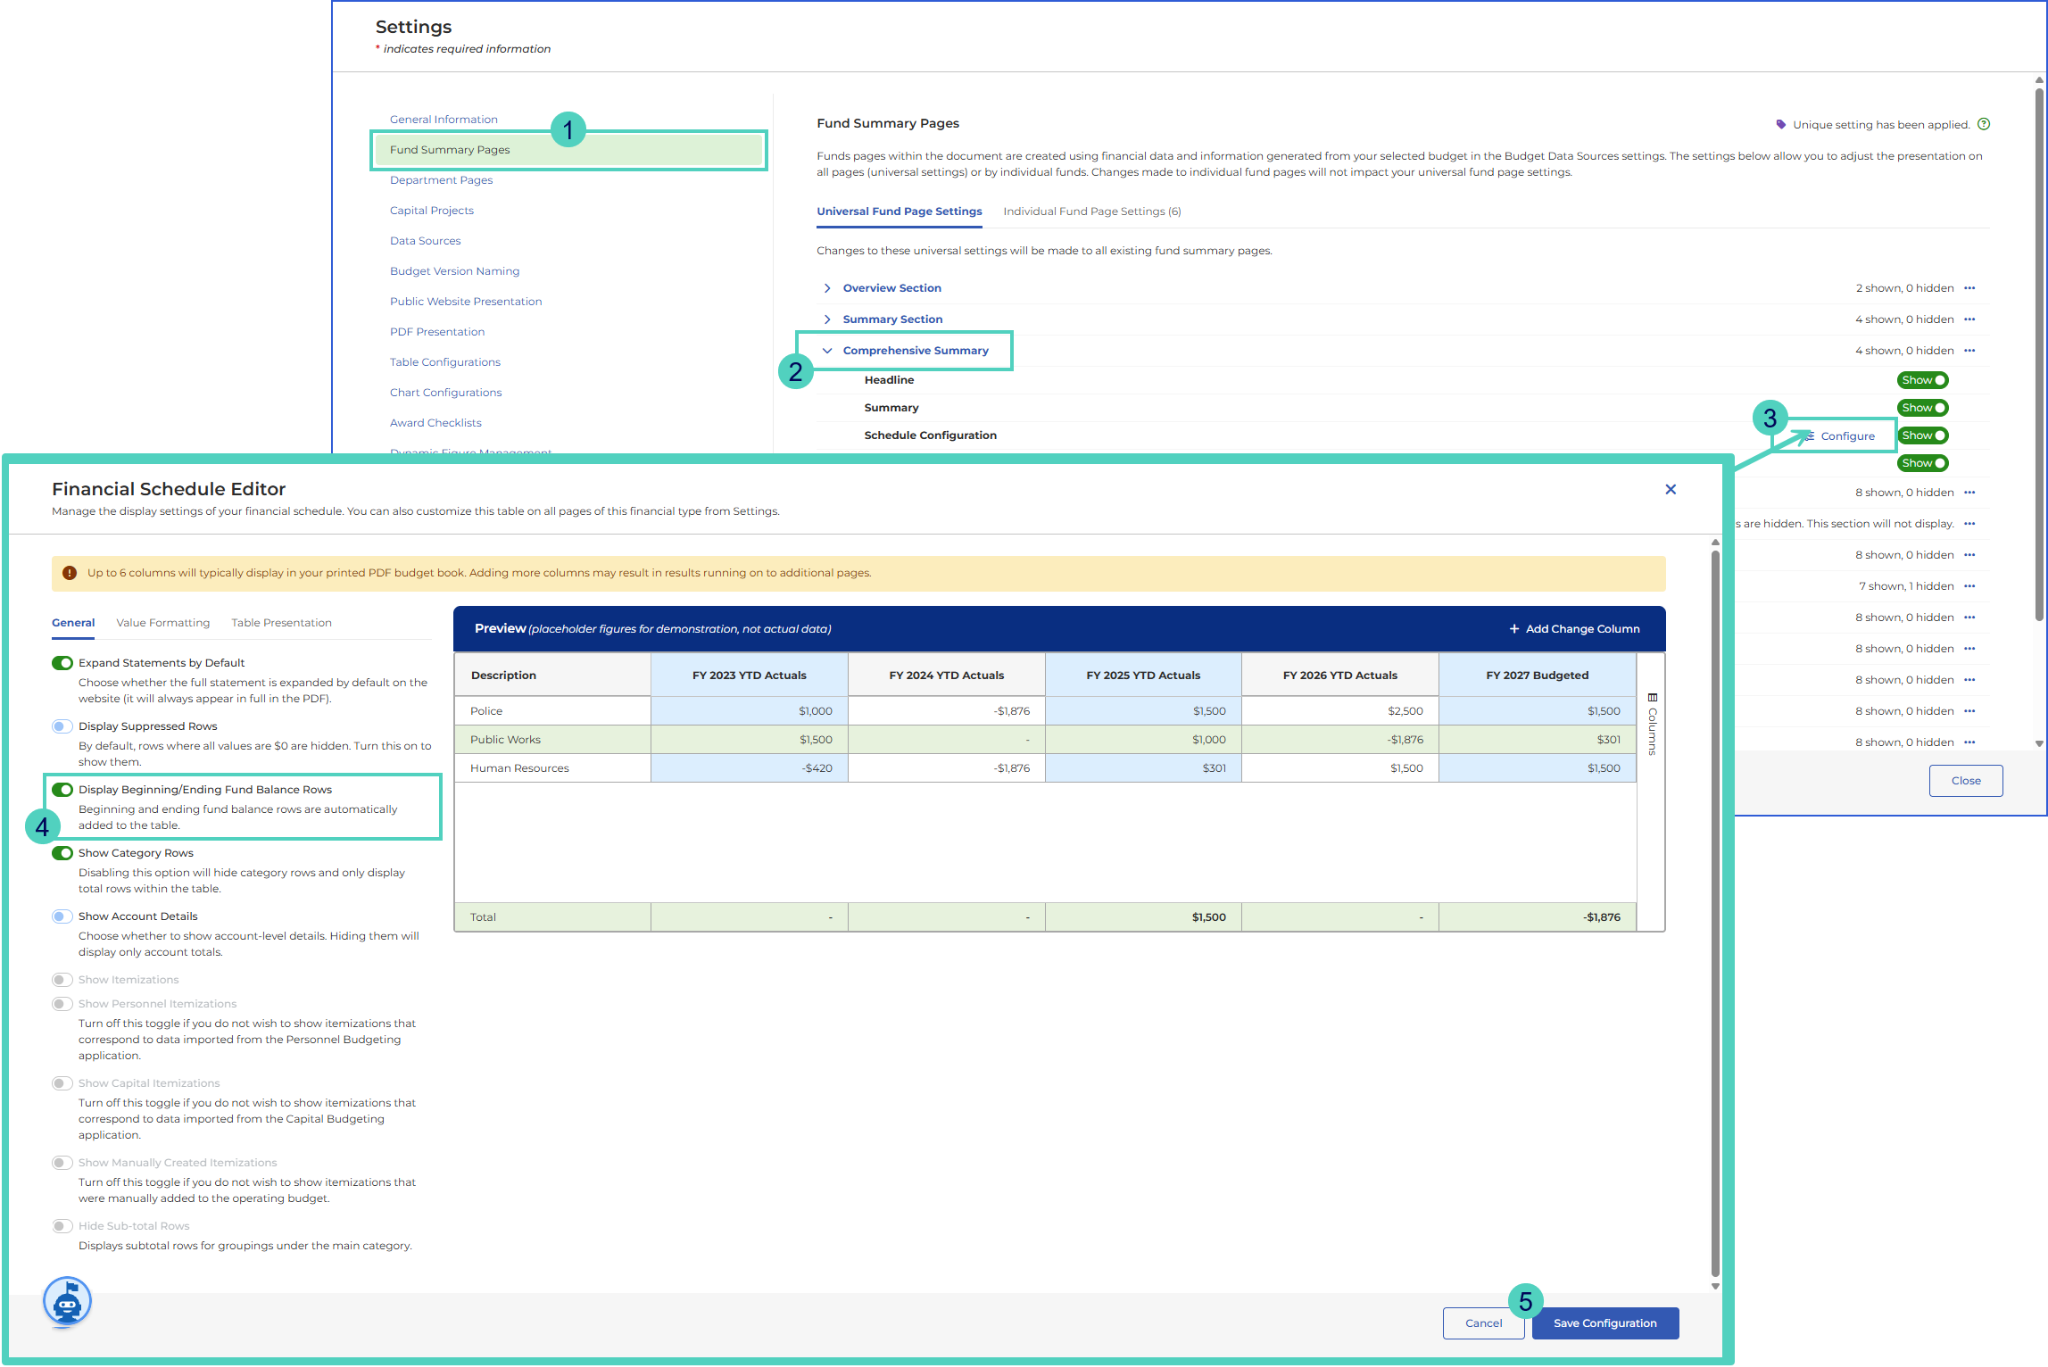
Task: Click the editor dialog vertical scrollbar
Action: [x=1715, y=912]
